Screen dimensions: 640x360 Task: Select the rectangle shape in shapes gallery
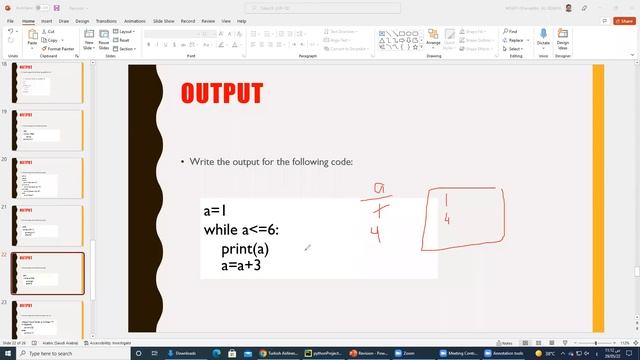click(x=402, y=33)
